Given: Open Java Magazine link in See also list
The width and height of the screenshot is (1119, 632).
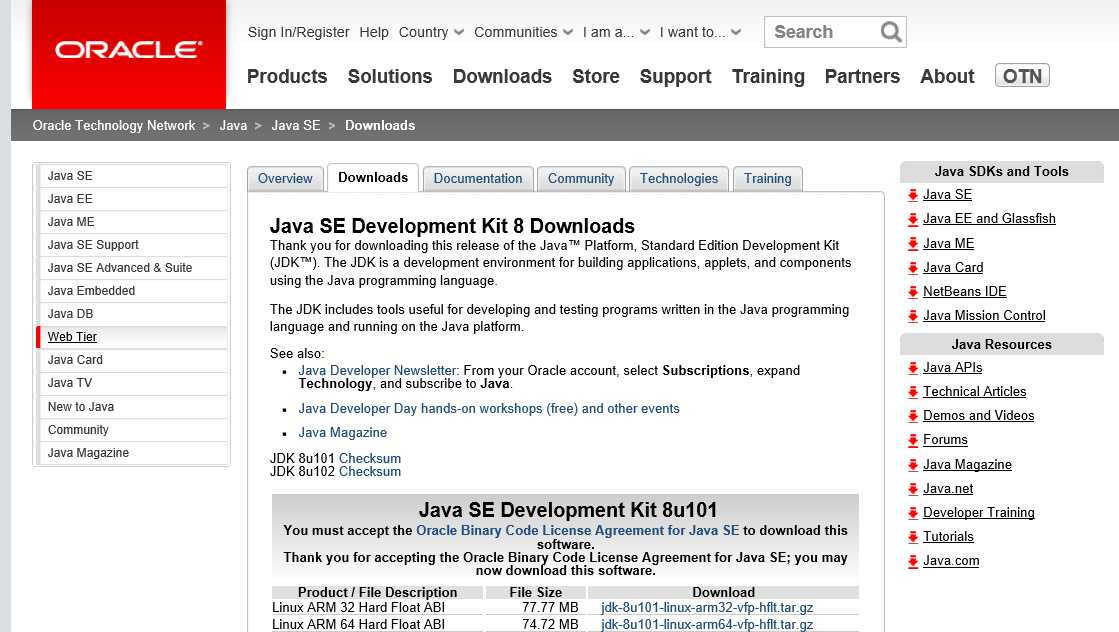Looking at the screenshot, I should pos(343,432).
